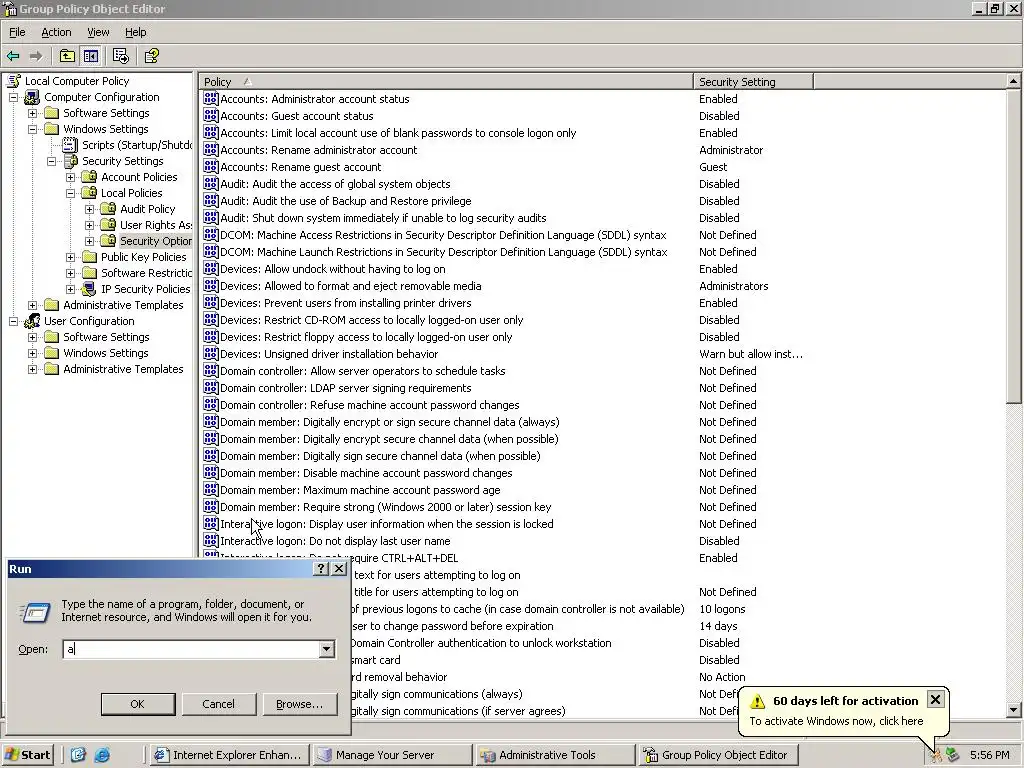Click the vertical scrollbar up arrow
The height and width of the screenshot is (768, 1024).
pyautogui.click(x=1014, y=81)
